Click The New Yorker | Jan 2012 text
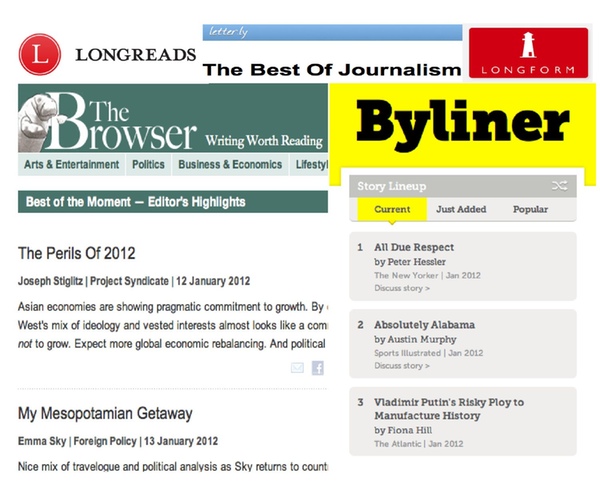Viewport: 600px width, 485px height. [x=427, y=276]
